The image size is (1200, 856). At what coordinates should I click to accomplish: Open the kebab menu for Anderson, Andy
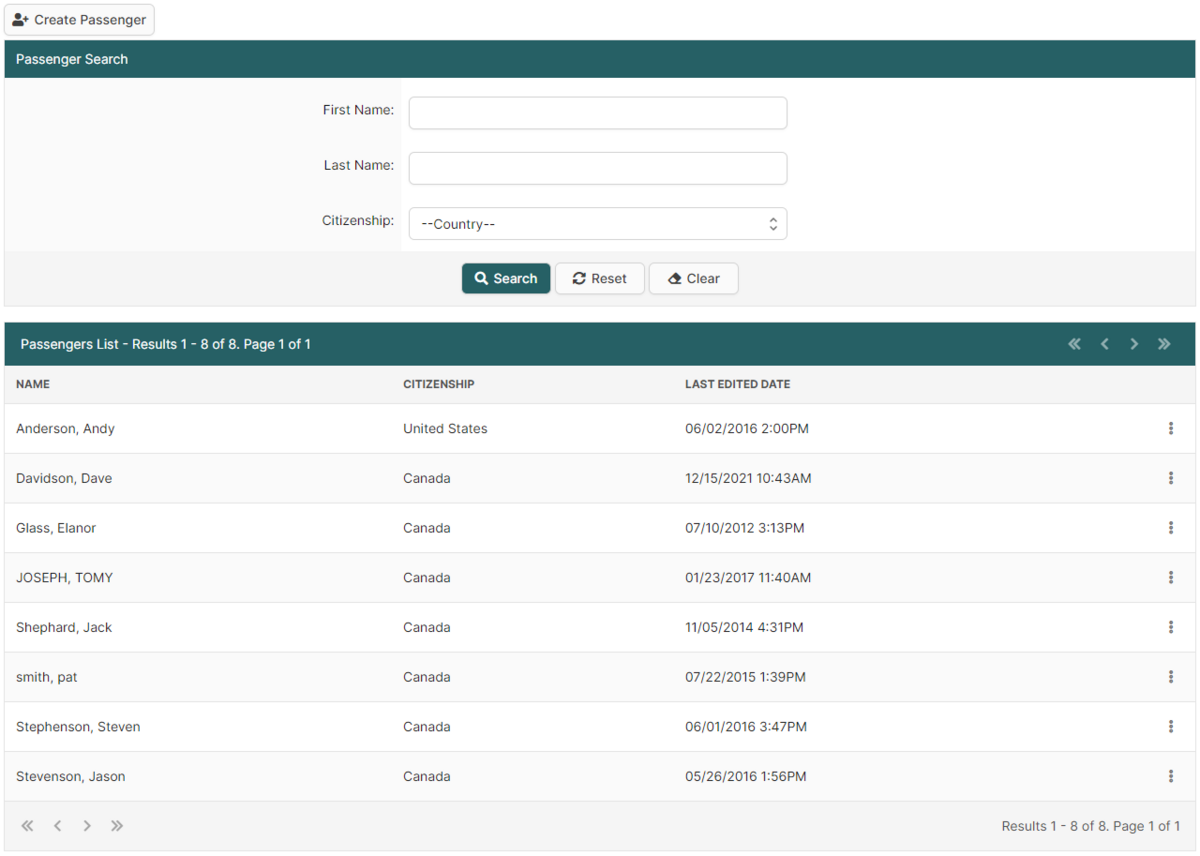tap(1171, 428)
